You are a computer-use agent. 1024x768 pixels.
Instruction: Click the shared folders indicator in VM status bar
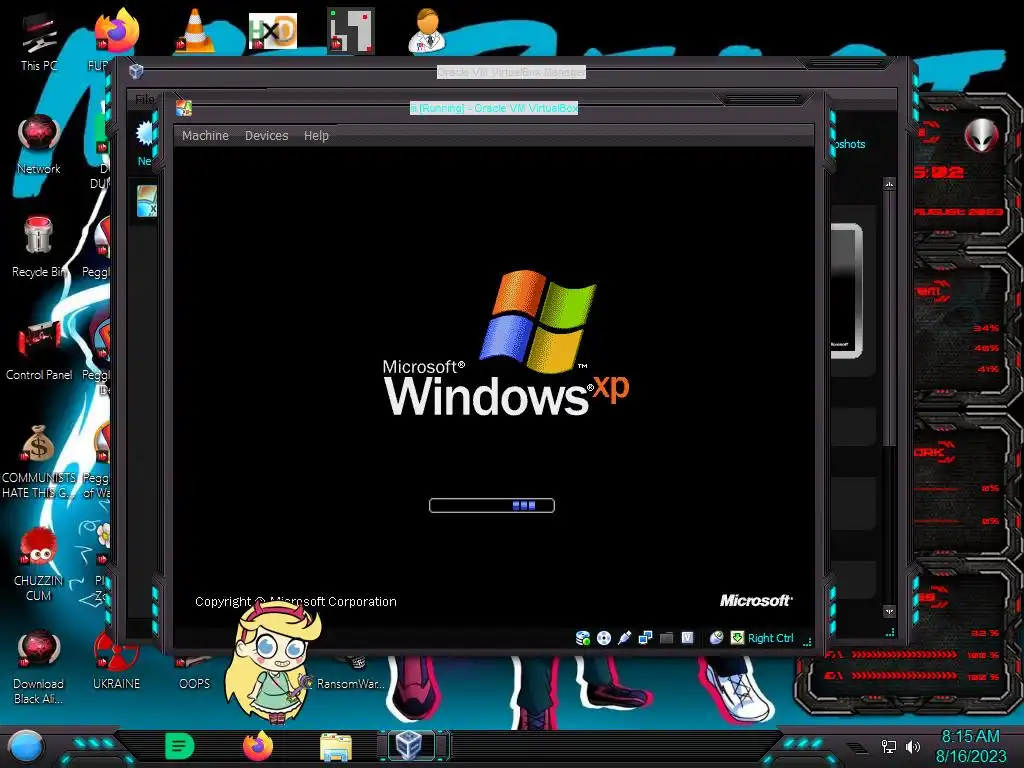[666, 638]
